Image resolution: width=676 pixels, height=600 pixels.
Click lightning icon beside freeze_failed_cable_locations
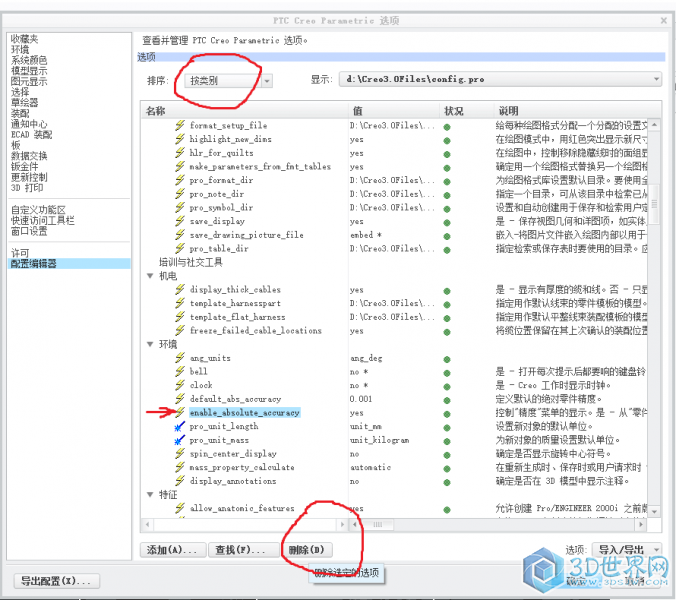[x=180, y=331]
